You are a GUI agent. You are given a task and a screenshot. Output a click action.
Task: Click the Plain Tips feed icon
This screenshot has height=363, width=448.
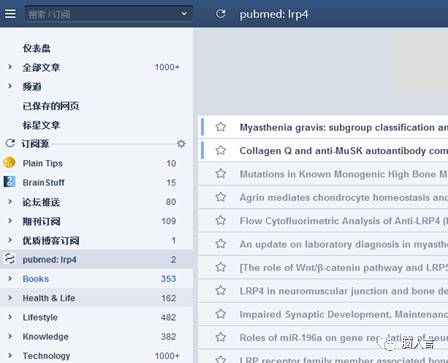click(9, 163)
